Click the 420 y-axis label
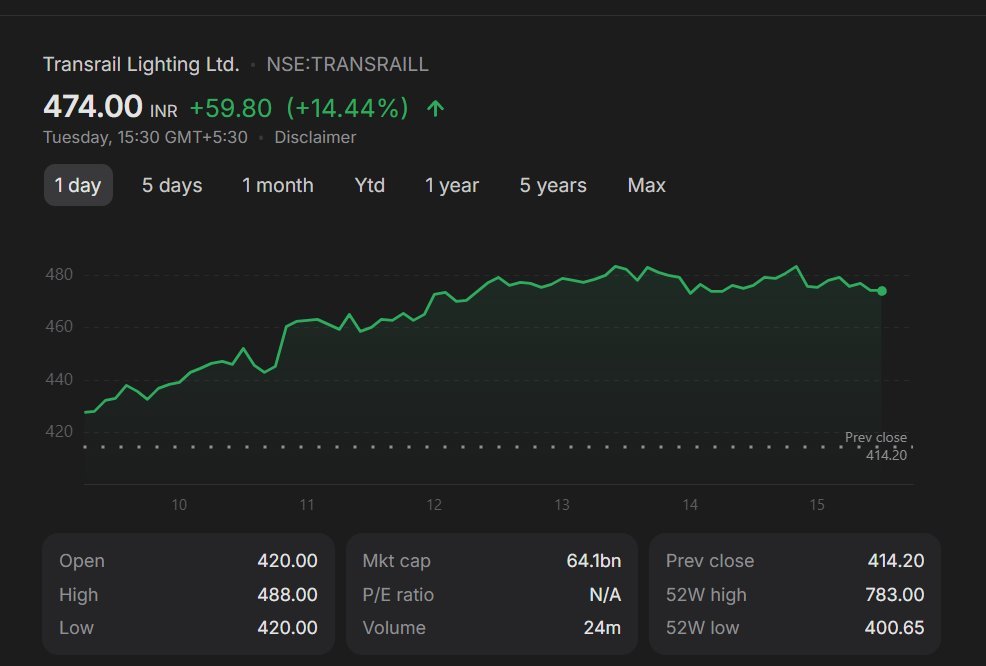Screen dimensions: 986x666 coord(59,431)
